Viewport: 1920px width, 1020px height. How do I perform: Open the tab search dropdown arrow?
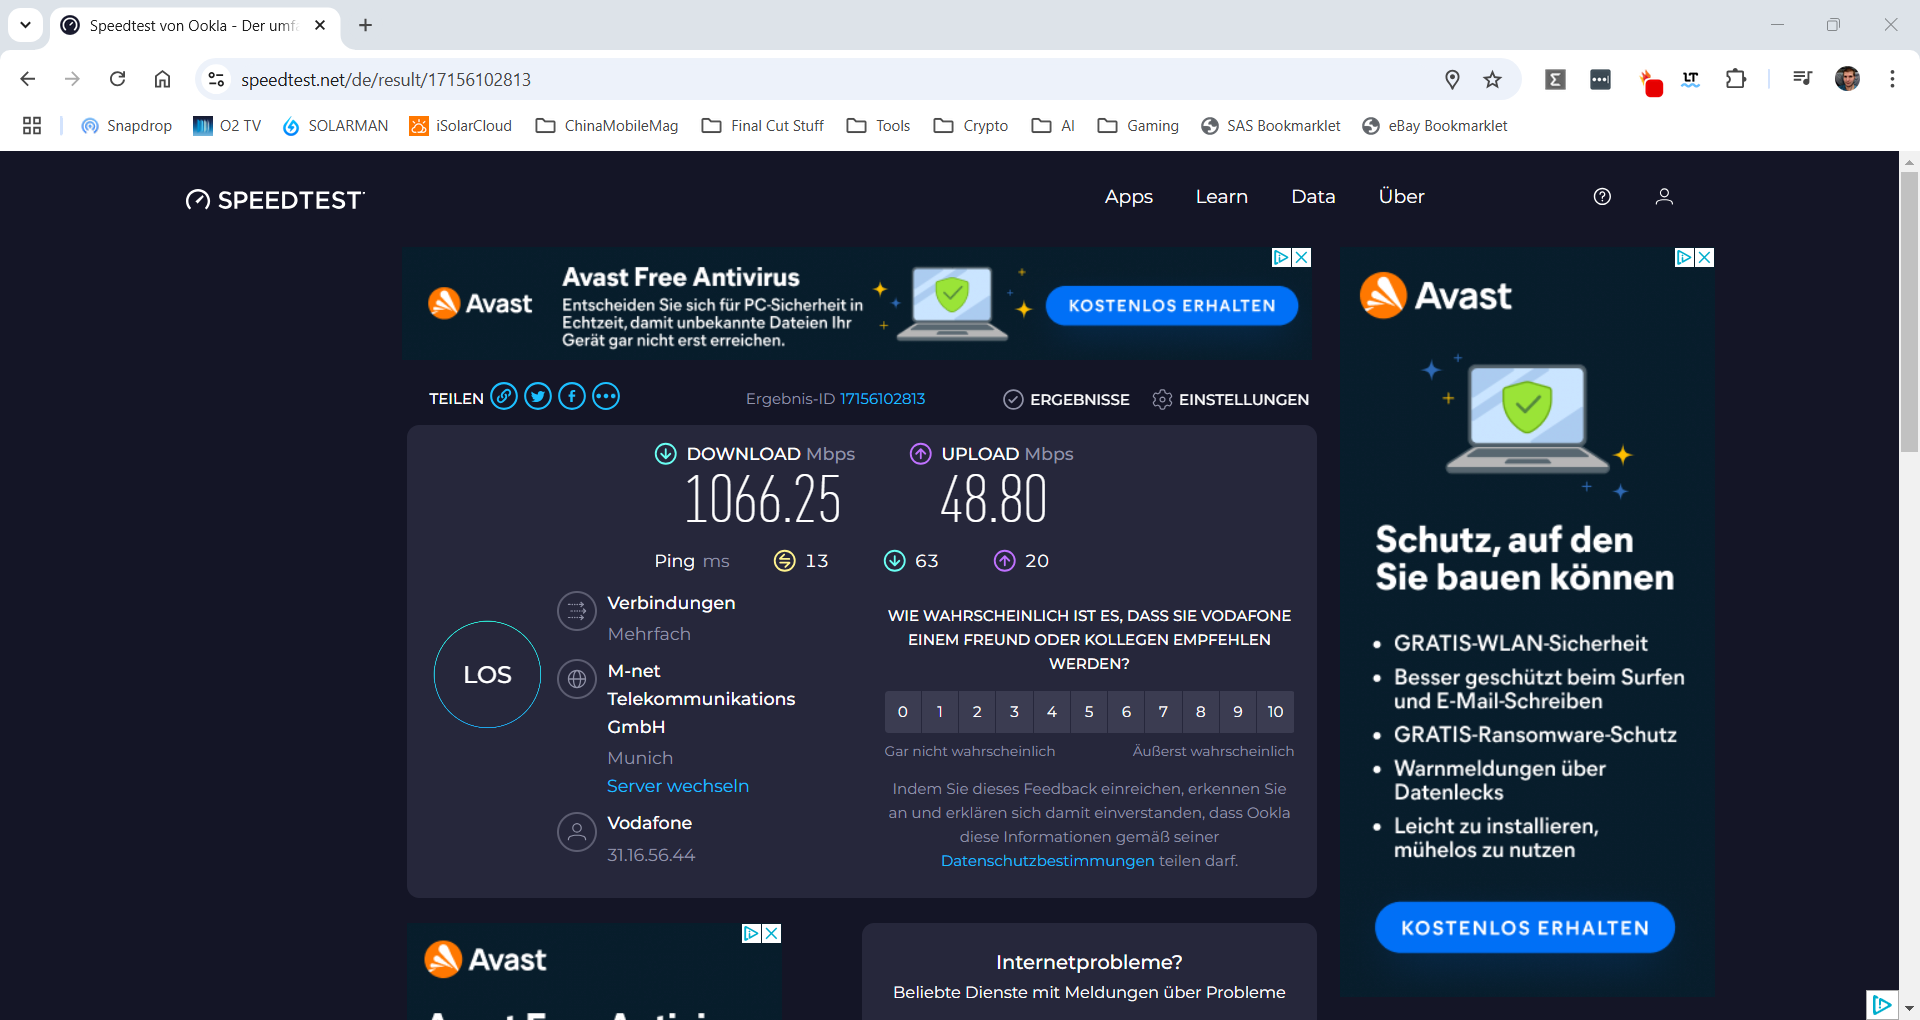tap(25, 25)
